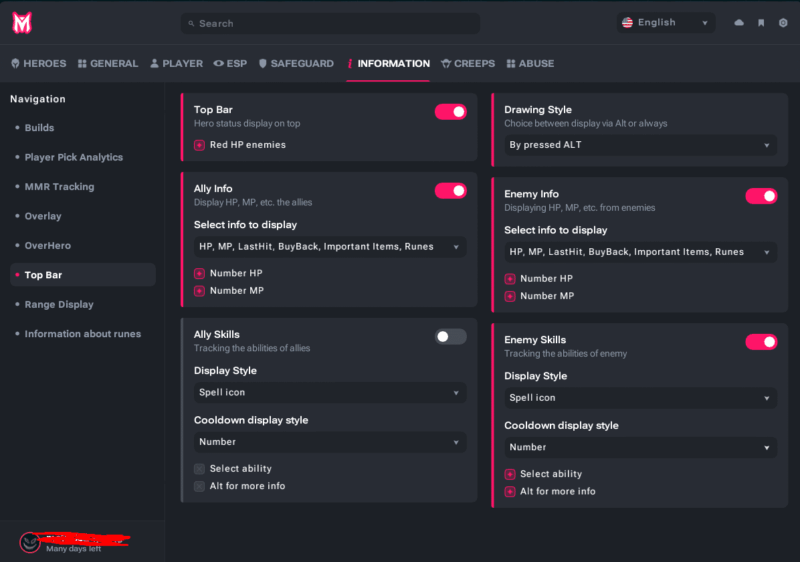Enable the Ally Skills switch
Viewport: 800px width, 562px height.
(x=451, y=337)
